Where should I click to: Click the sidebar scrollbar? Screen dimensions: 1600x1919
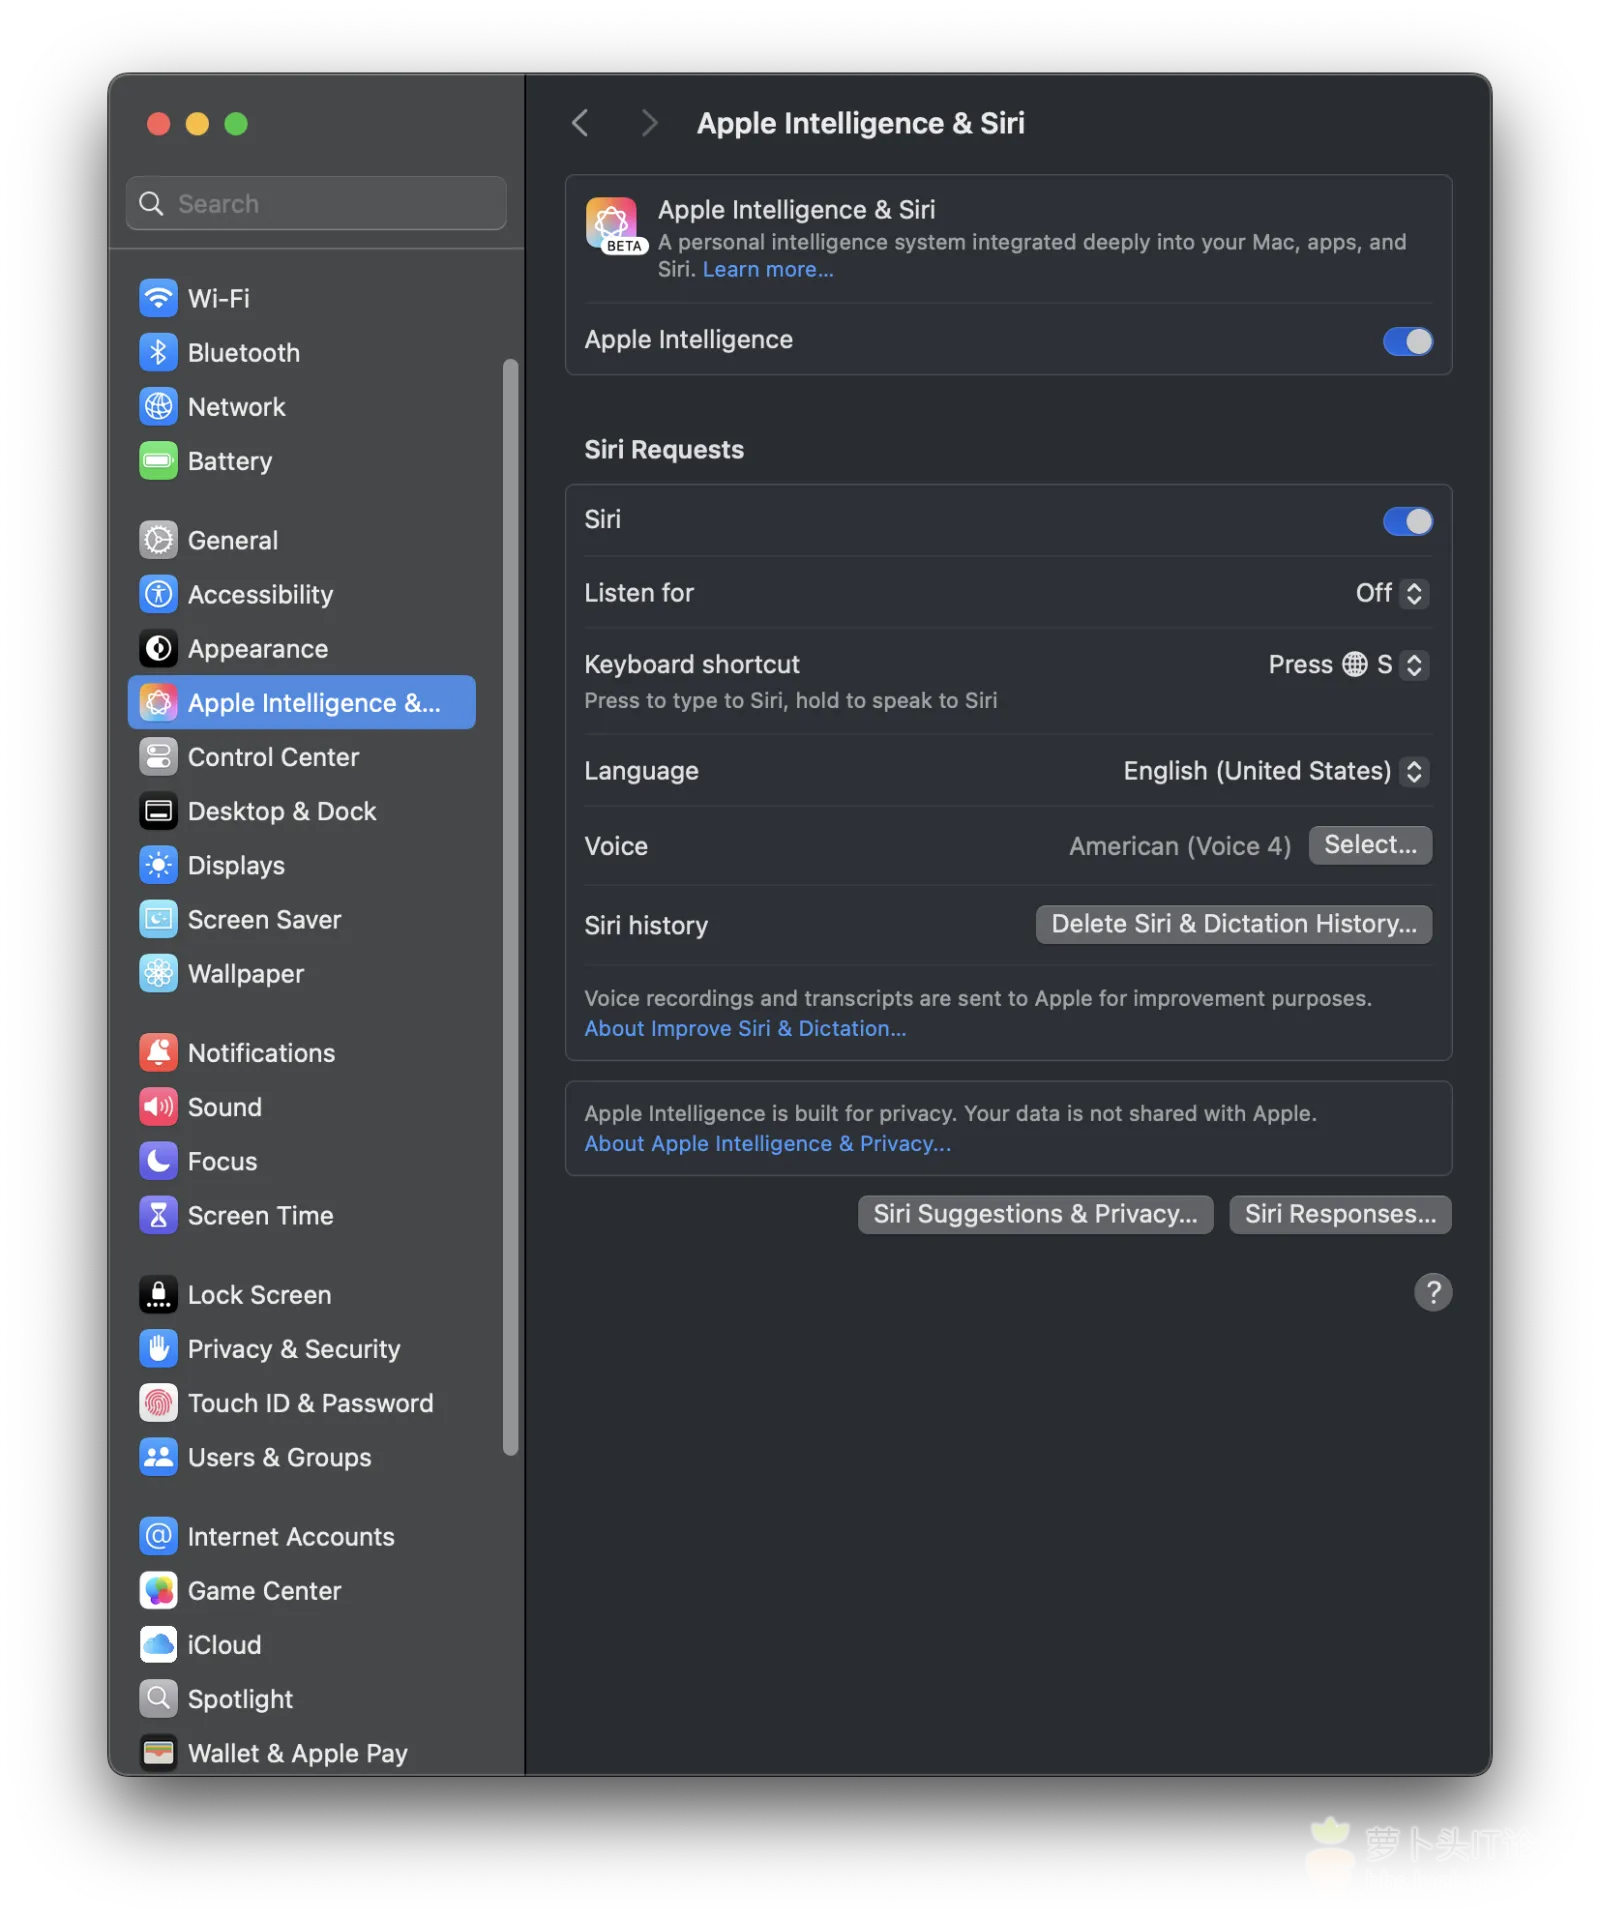click(x=510, y=906)
